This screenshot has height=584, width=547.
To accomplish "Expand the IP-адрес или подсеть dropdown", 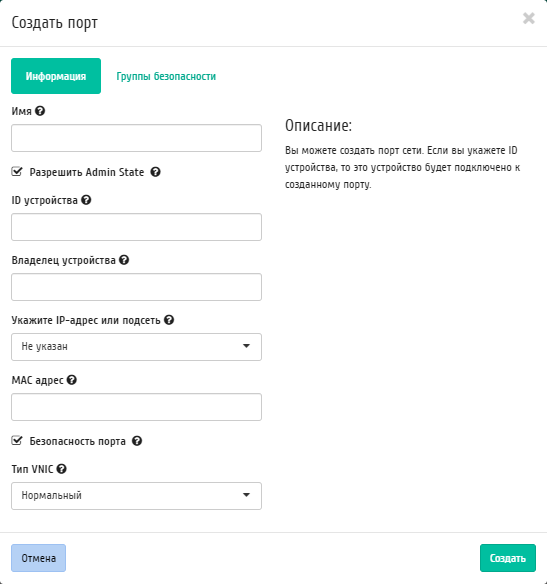I will [x=136, y=347].
